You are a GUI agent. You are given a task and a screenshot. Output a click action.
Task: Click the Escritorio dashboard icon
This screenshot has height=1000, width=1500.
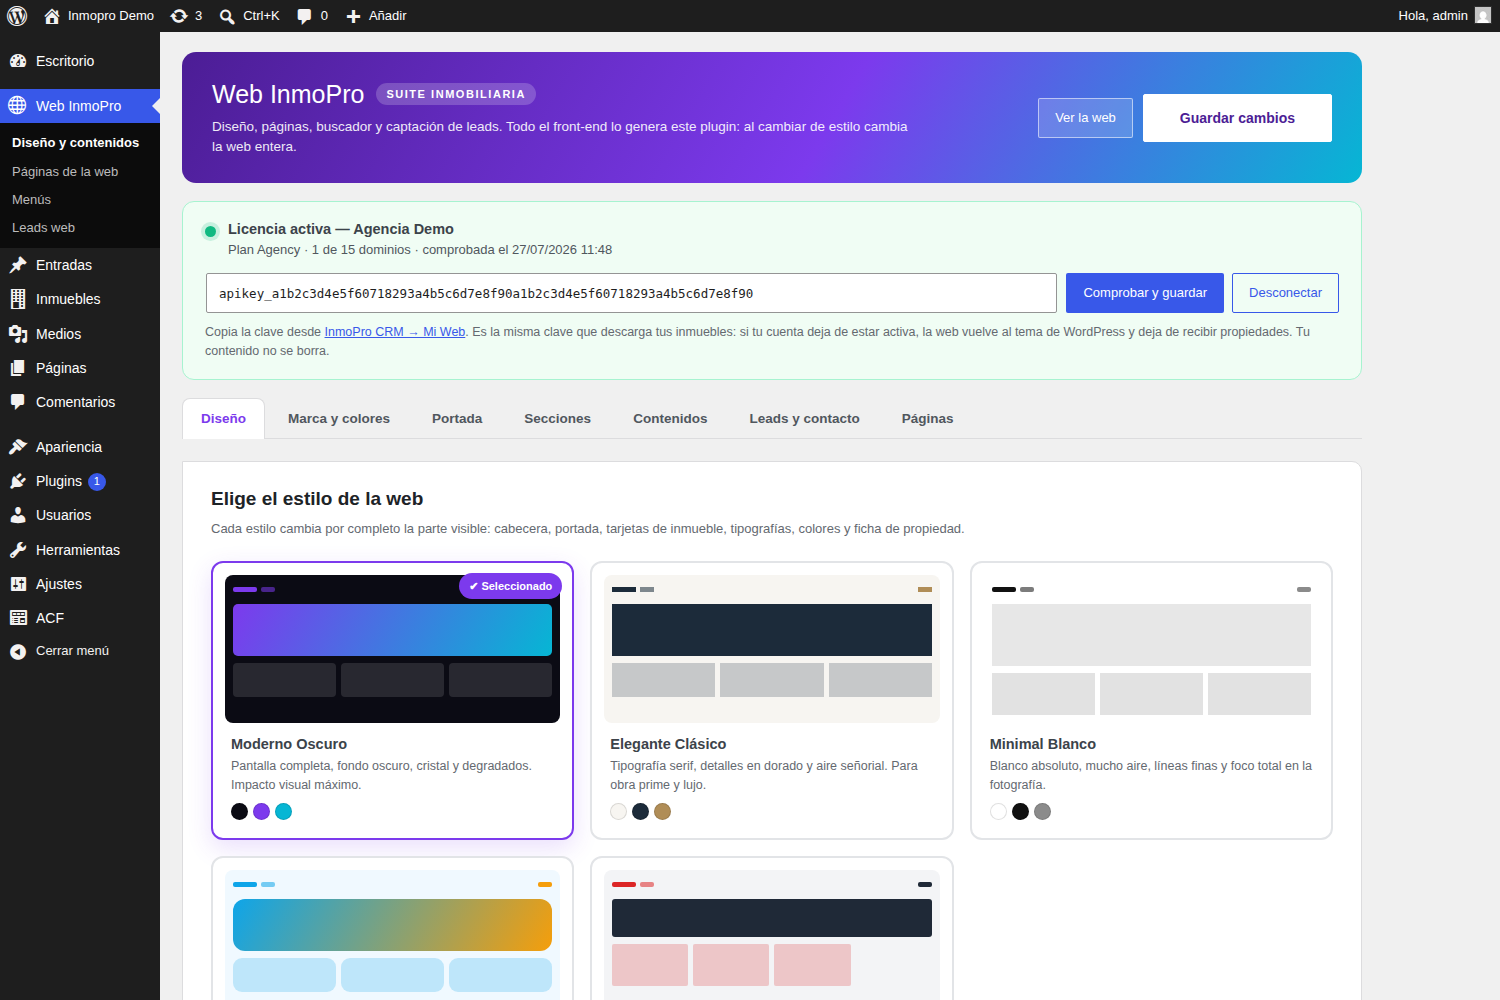[x=18, y=61]
